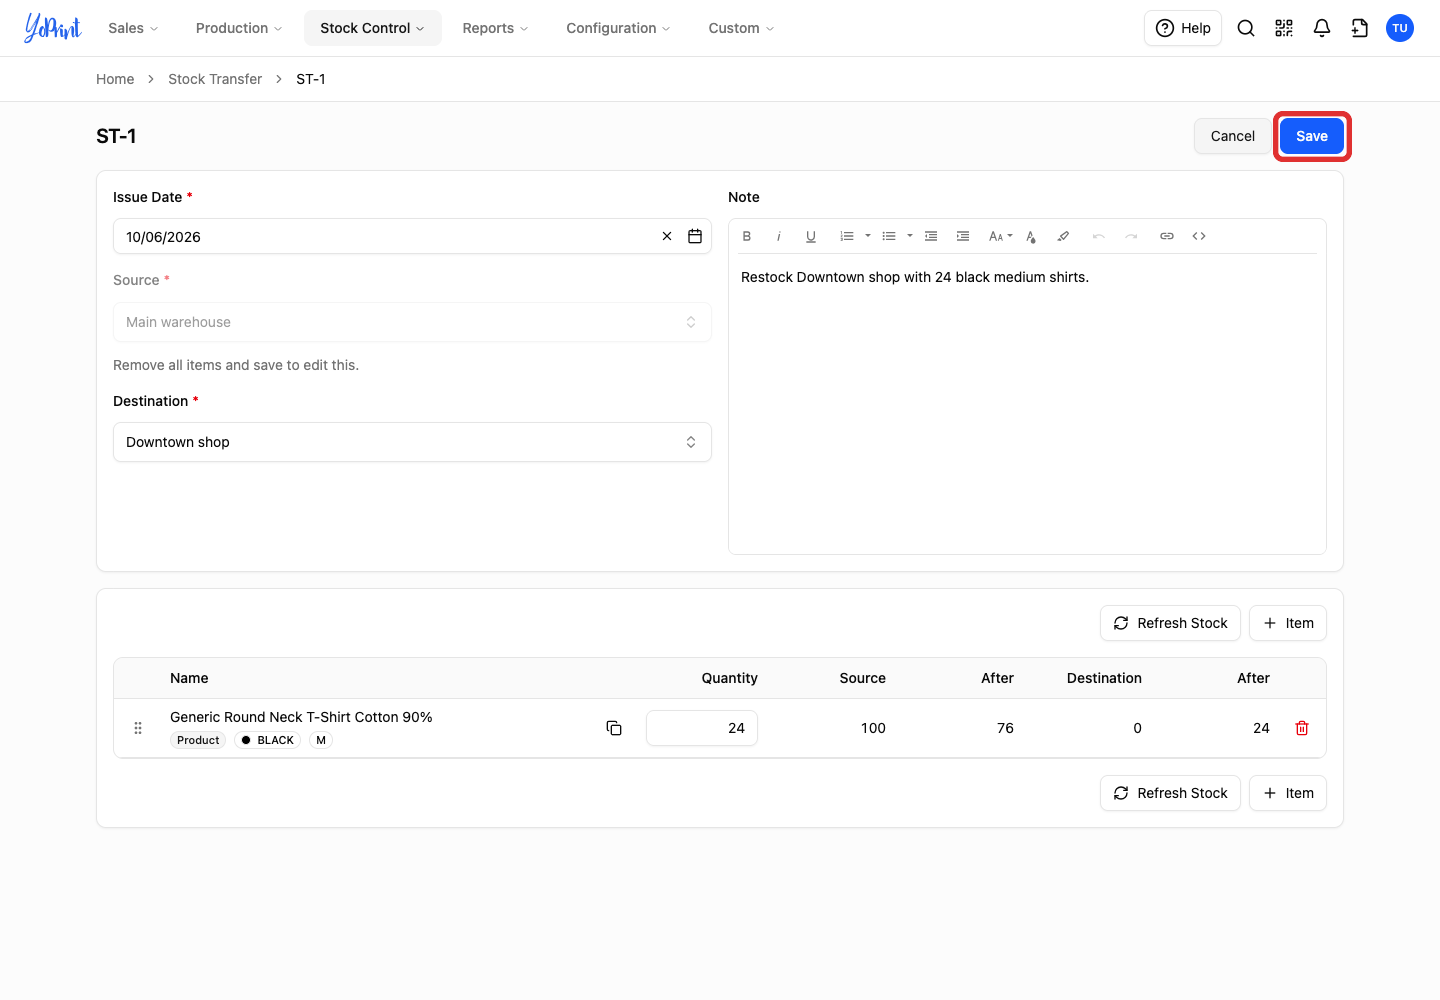The height and width of the screenshot is (1000, 1440).
Task: Duplicate the Generic Round Neck T-Shirt line
Action: click(x=614, y=728)
